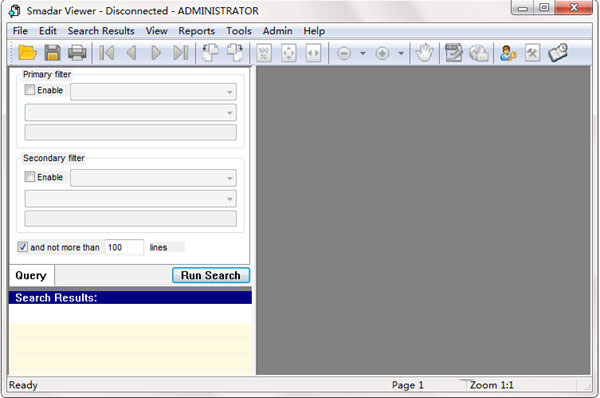600x398 pixels.
Task: Click the zoom in plus icon
Action: pos(382,53)
